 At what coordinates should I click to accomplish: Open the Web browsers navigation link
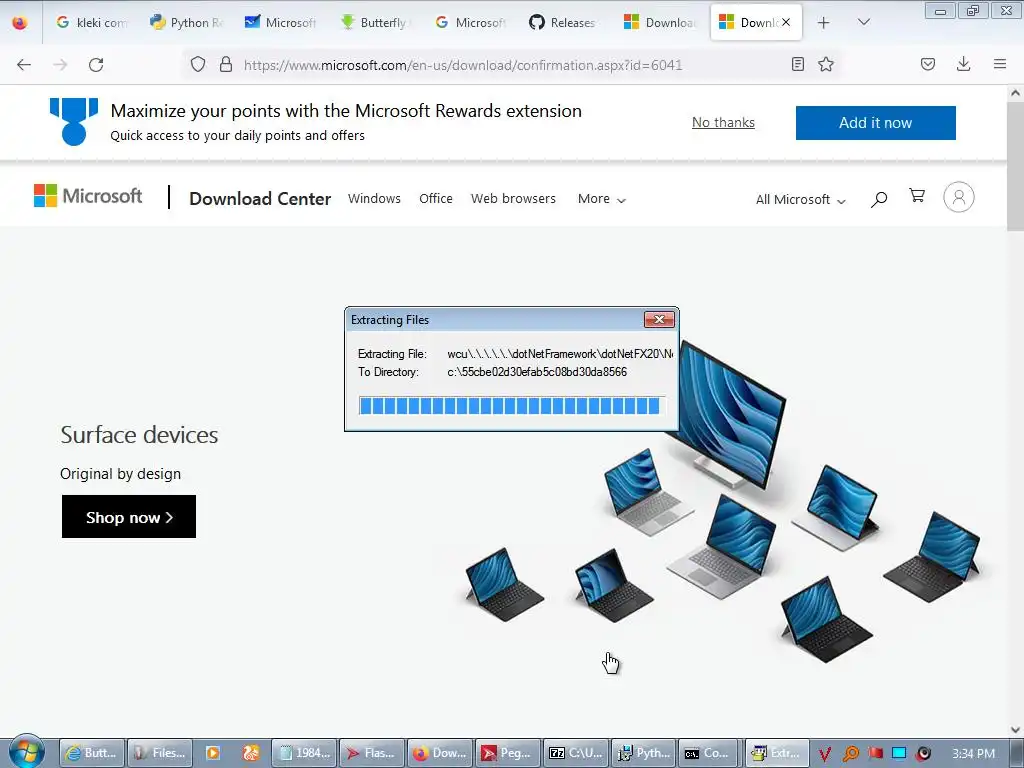[x=513, y=199]
